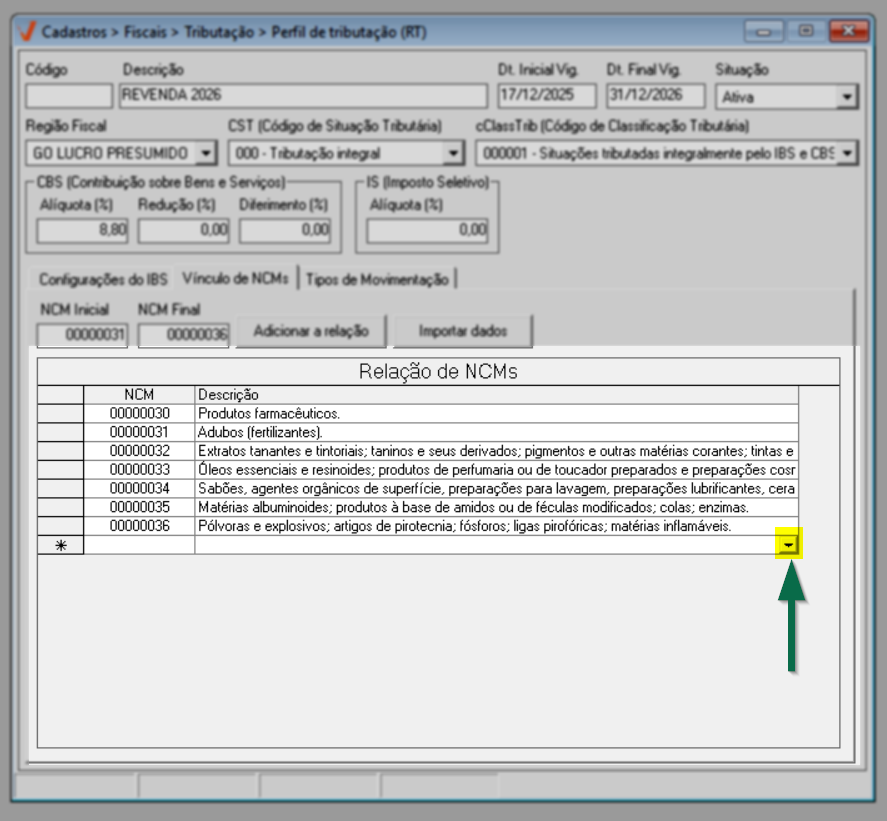The height and width of the screenshot is (821, 887).
Task: Click the new-row asterisk row header
Action: pyautogui.click(x=60, y=545)
